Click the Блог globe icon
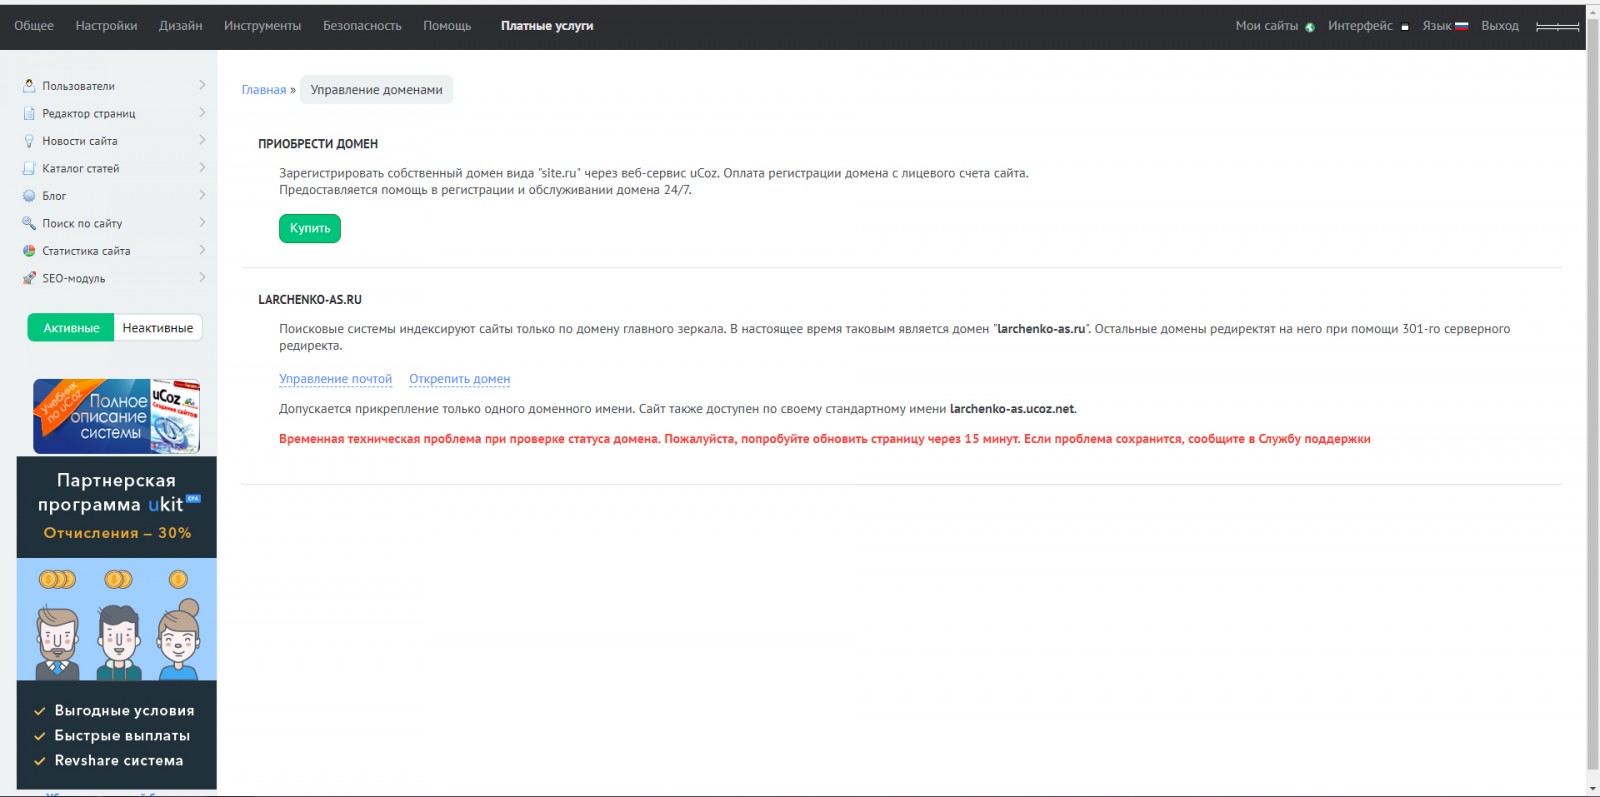The height and width of the screenshot is (797, 1600). 29,196
